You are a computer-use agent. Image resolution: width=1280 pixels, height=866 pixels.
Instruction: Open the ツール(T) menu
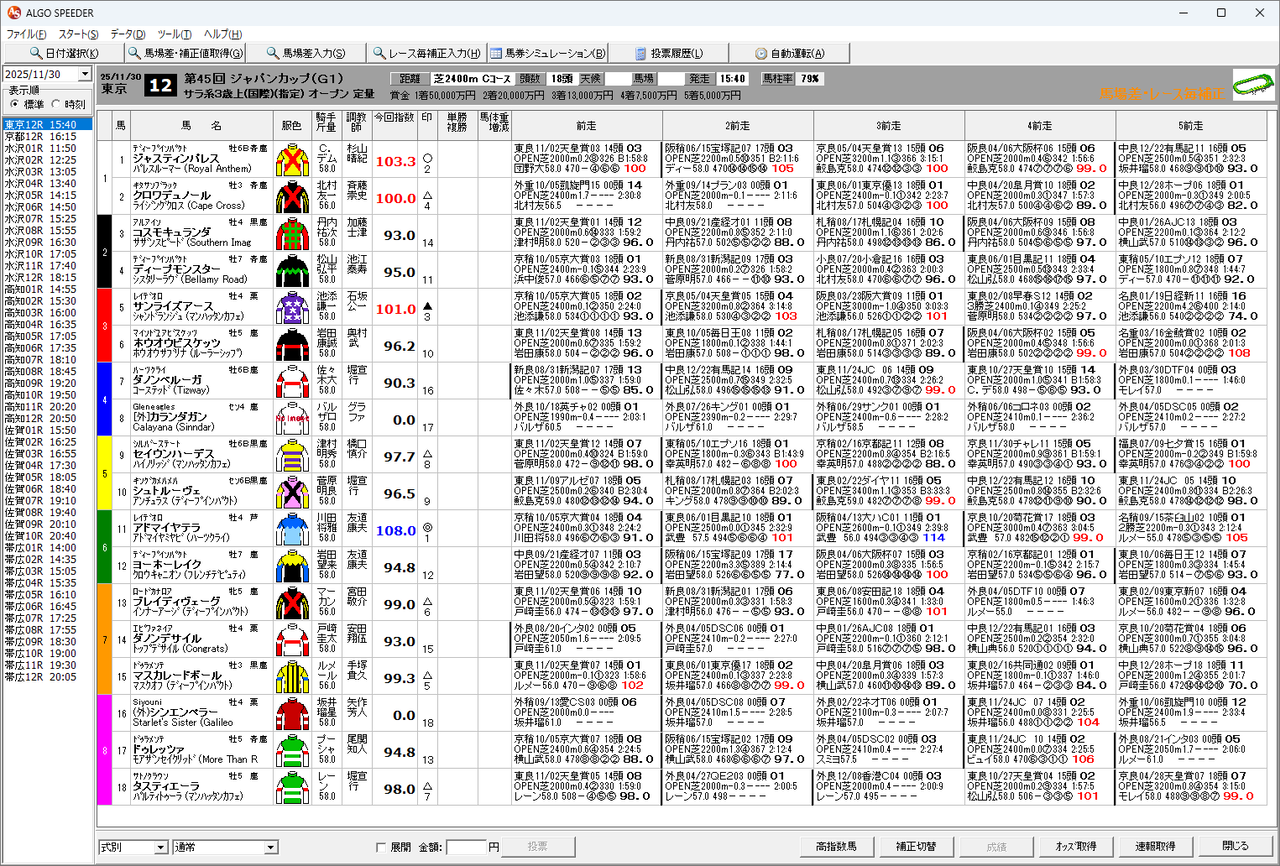175,33
